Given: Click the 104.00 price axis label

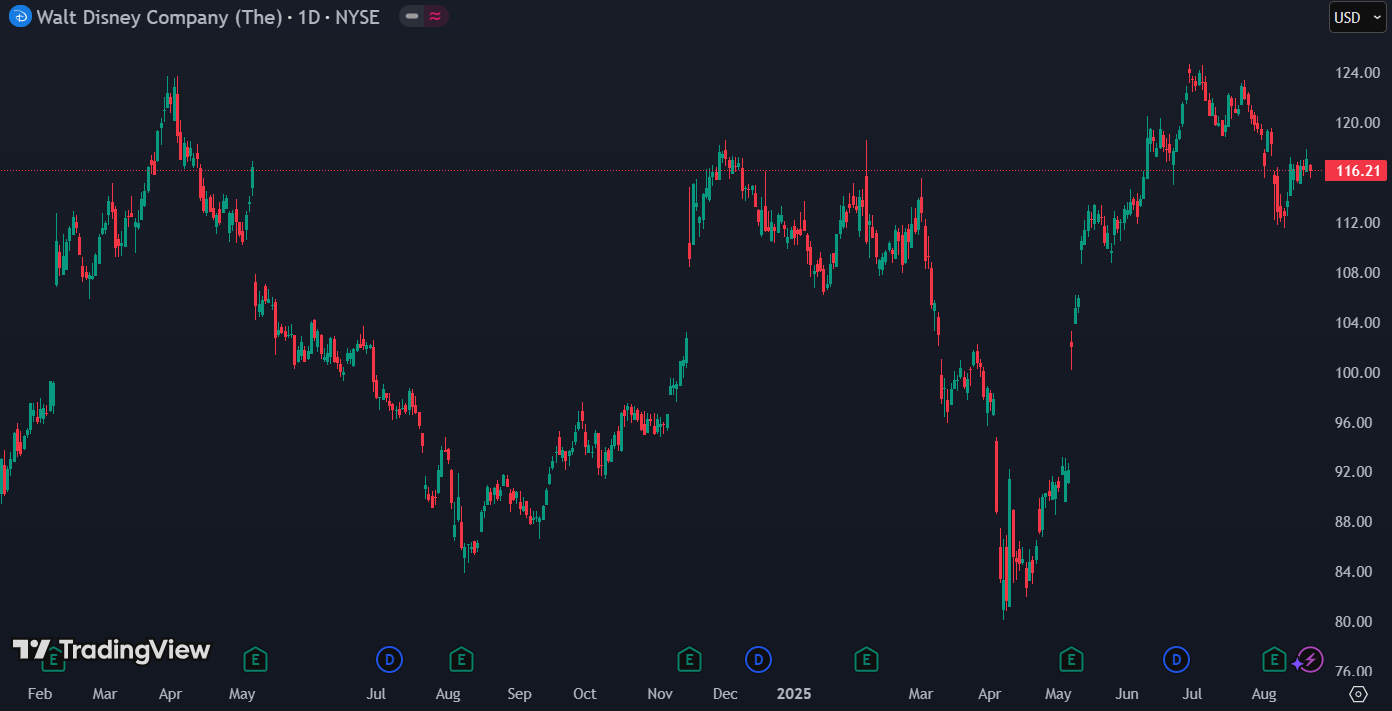Looking at the screenshot, I should point(1358,323).
